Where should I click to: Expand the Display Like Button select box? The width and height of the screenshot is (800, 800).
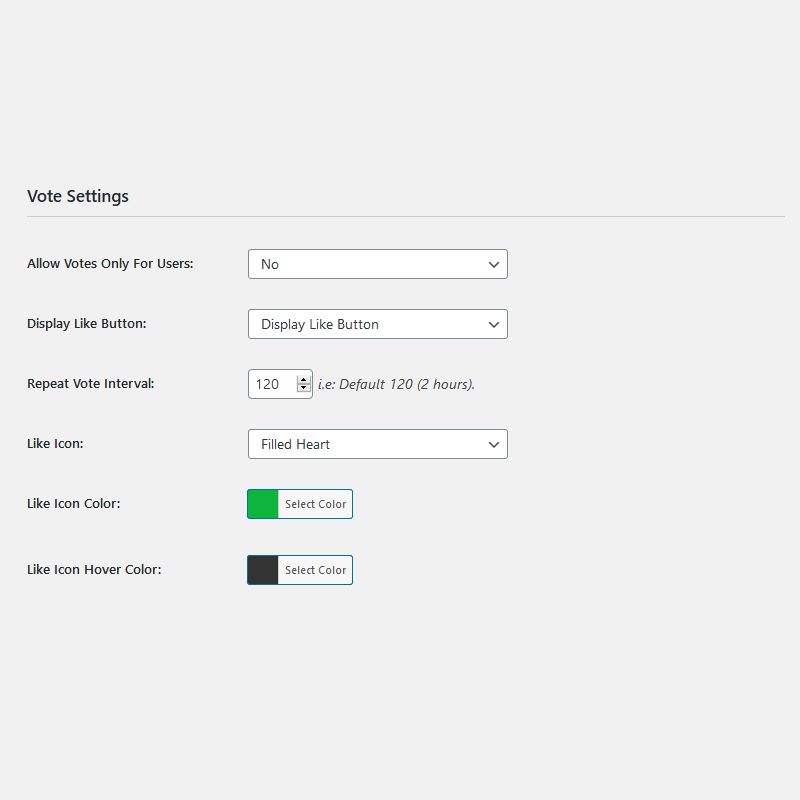click(x=378, y=324)
